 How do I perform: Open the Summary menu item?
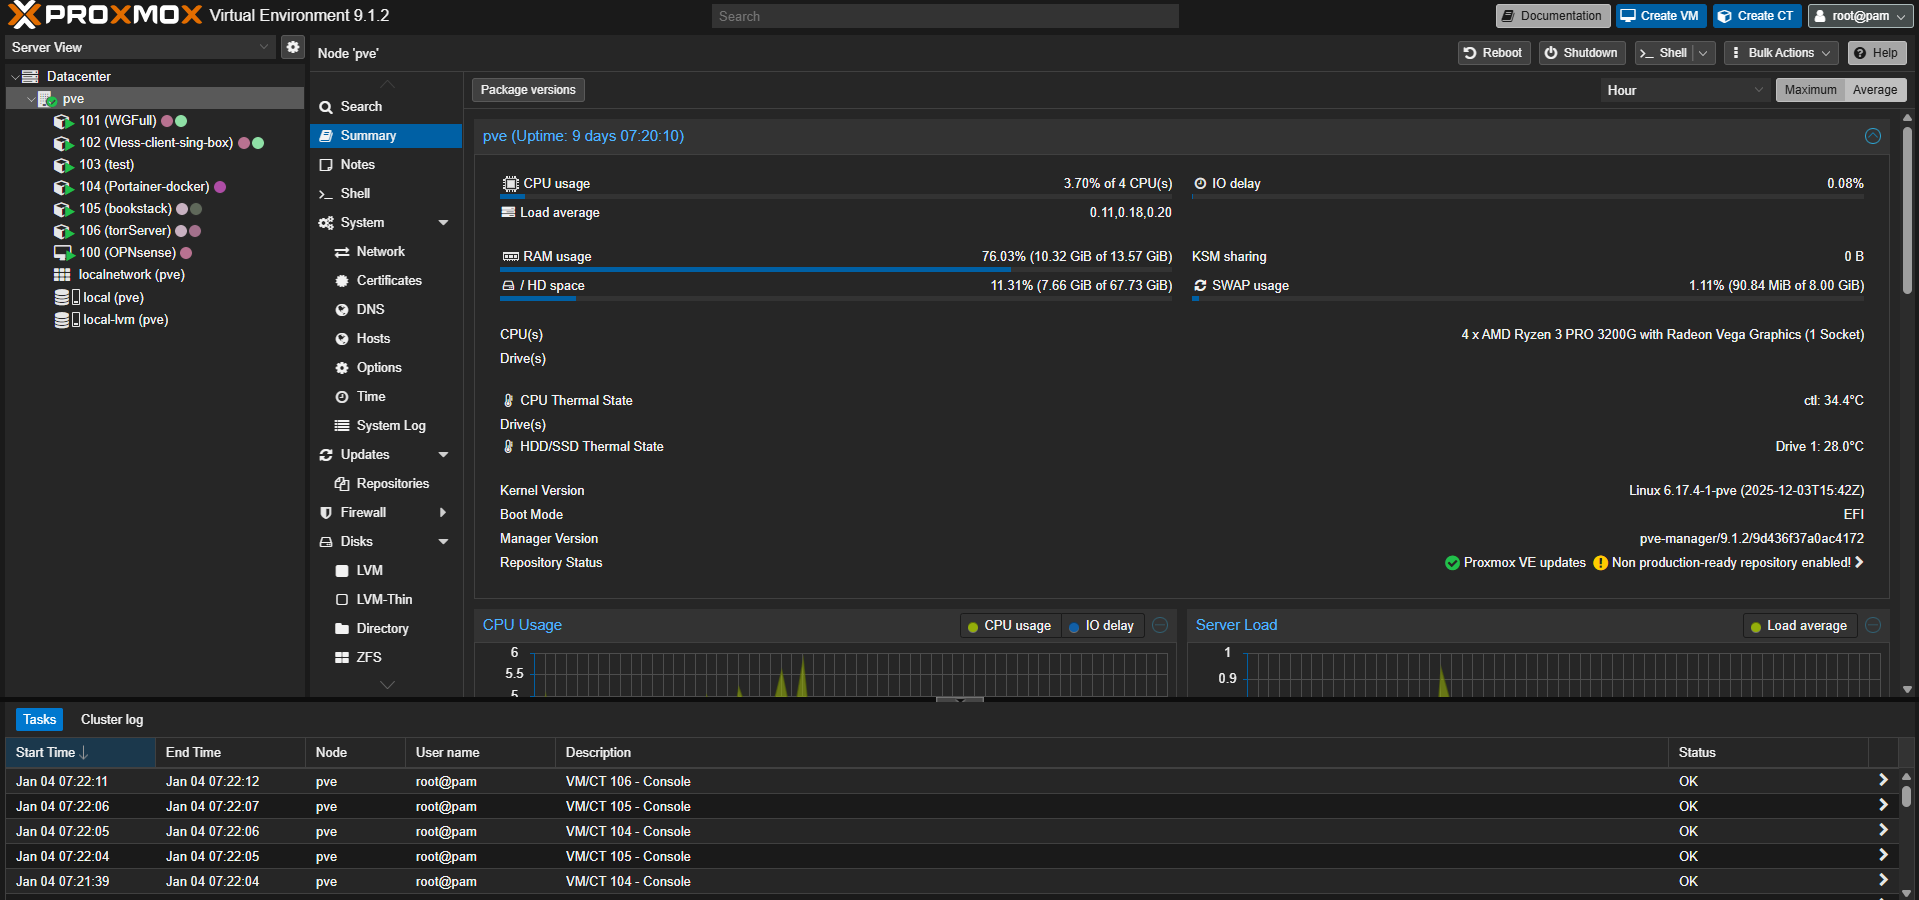386,136
